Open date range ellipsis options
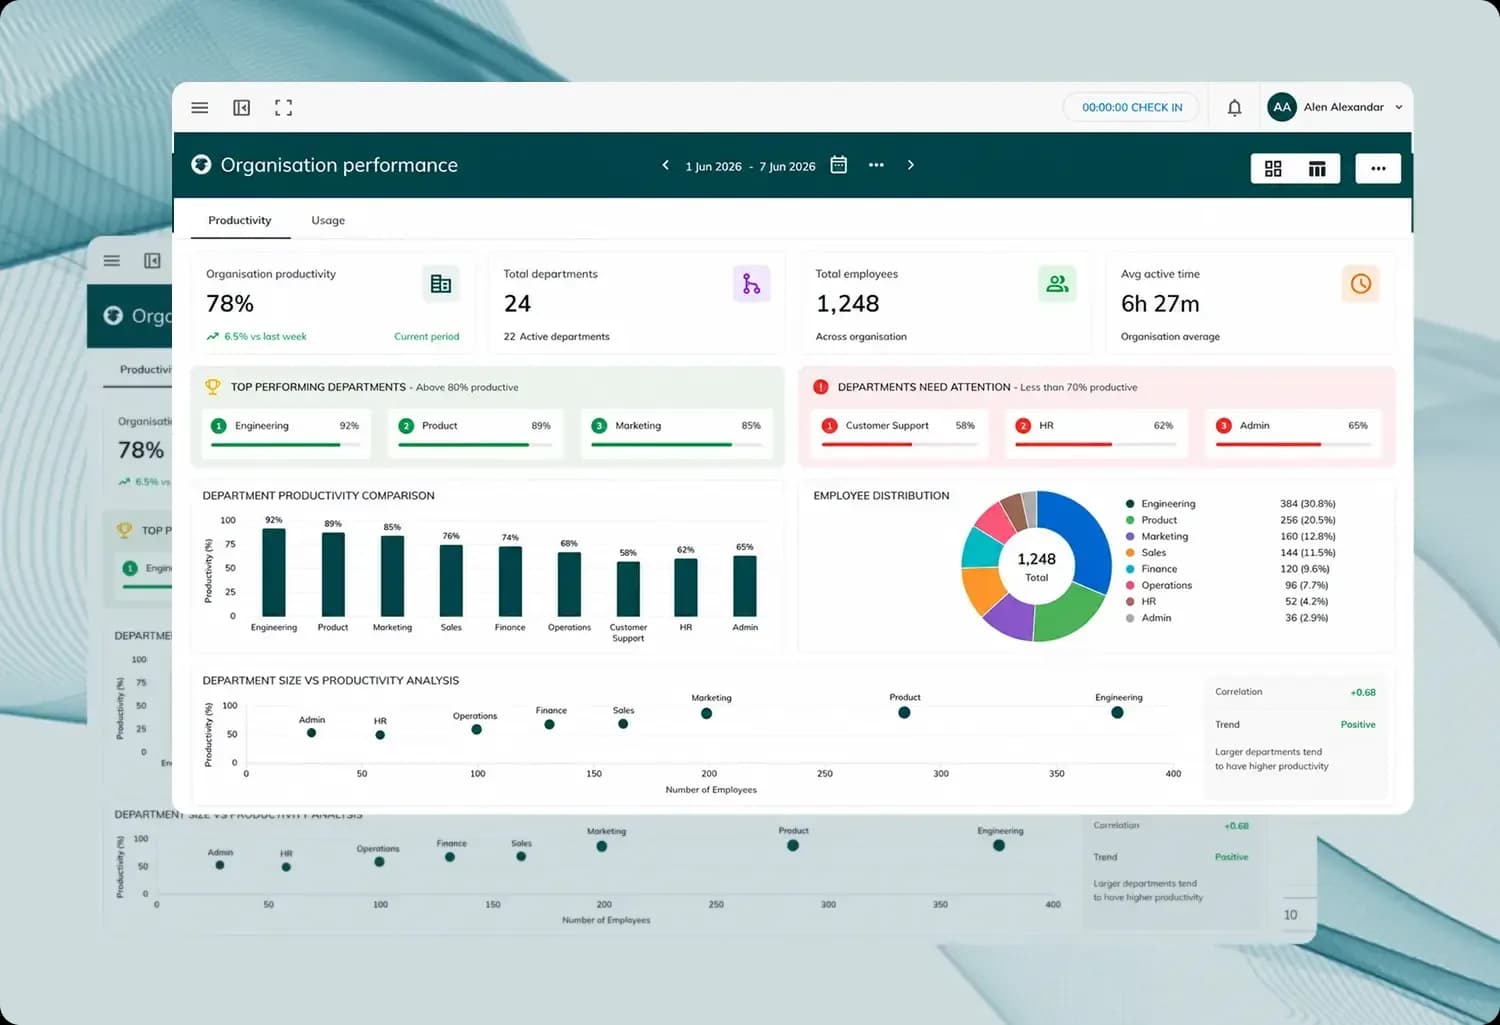Screen dimensions: 1500x1025 [876, 165]
